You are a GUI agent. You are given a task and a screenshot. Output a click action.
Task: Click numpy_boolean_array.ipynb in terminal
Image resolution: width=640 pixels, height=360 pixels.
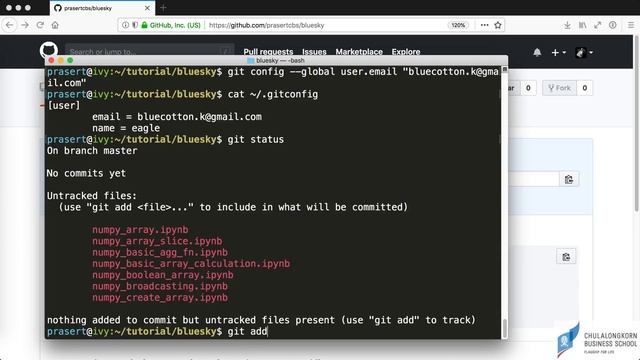click(163, 275)
